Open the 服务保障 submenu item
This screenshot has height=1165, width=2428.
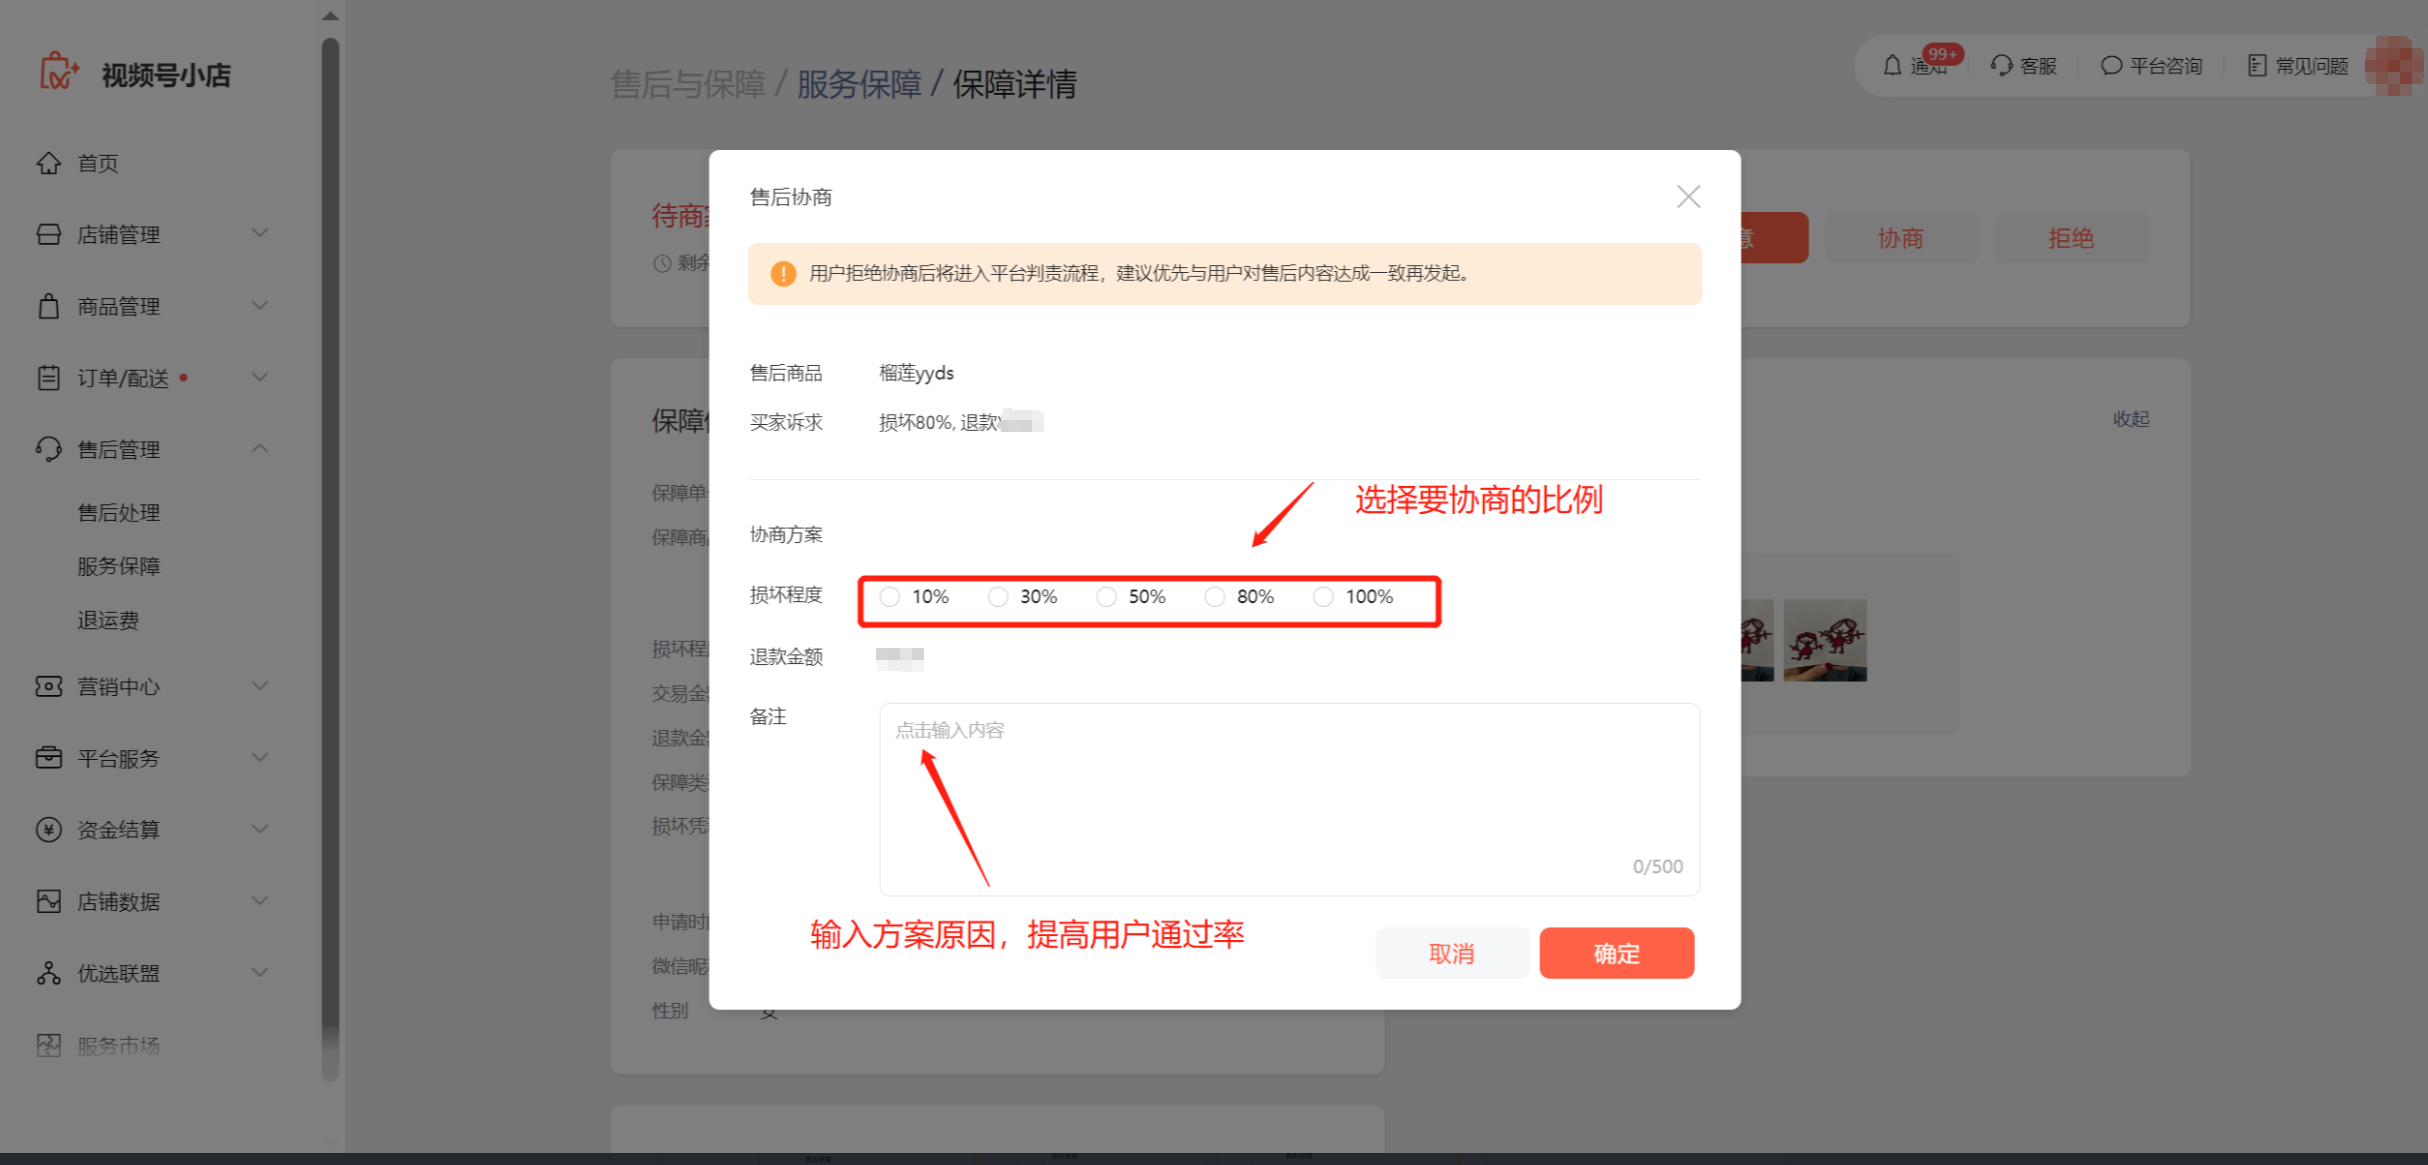click(118, 566)
